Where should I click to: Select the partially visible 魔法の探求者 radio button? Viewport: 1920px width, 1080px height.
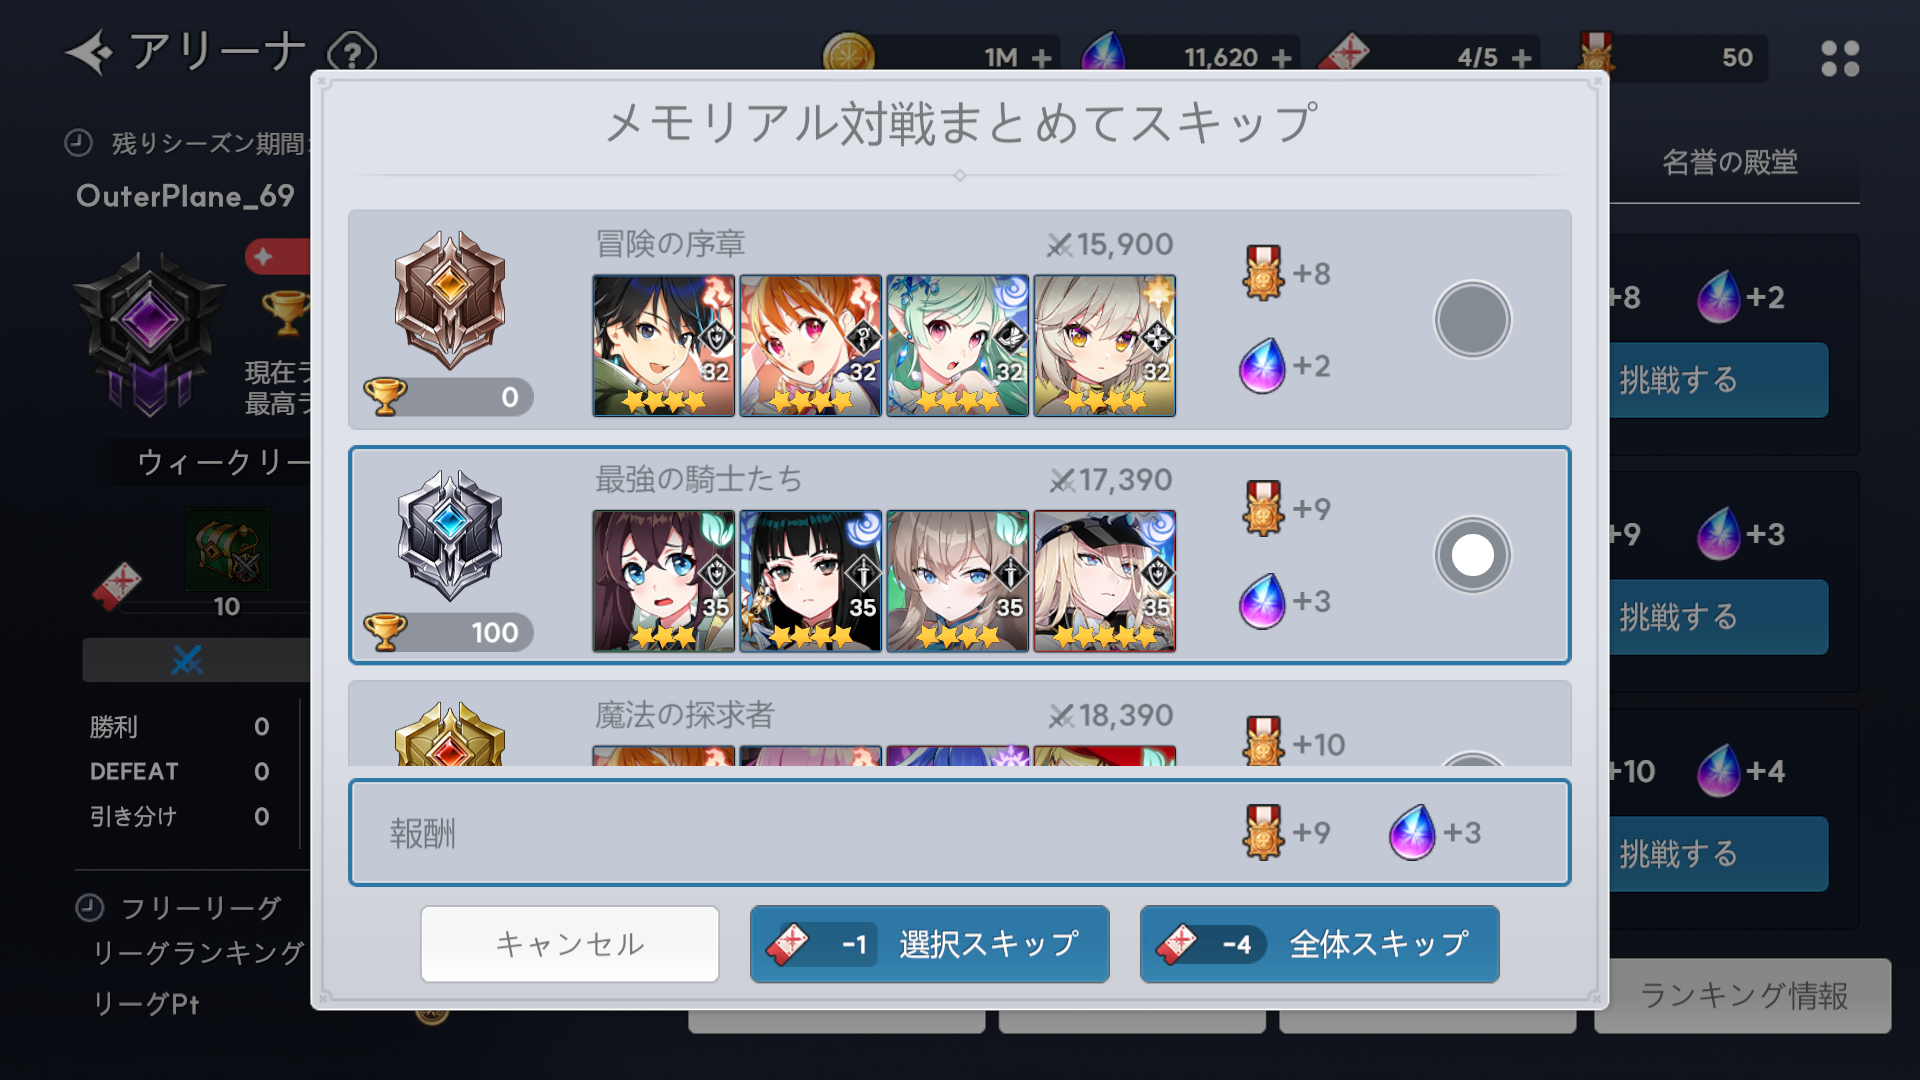pyautogui.click(x=1472, y=758)
